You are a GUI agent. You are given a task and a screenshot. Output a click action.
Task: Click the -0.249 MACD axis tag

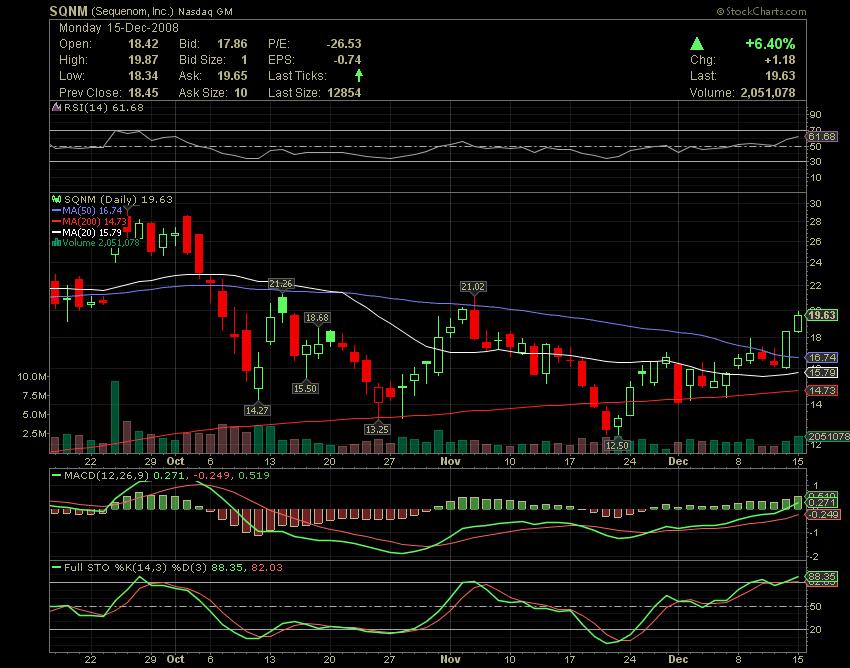(x=823, y=514)
